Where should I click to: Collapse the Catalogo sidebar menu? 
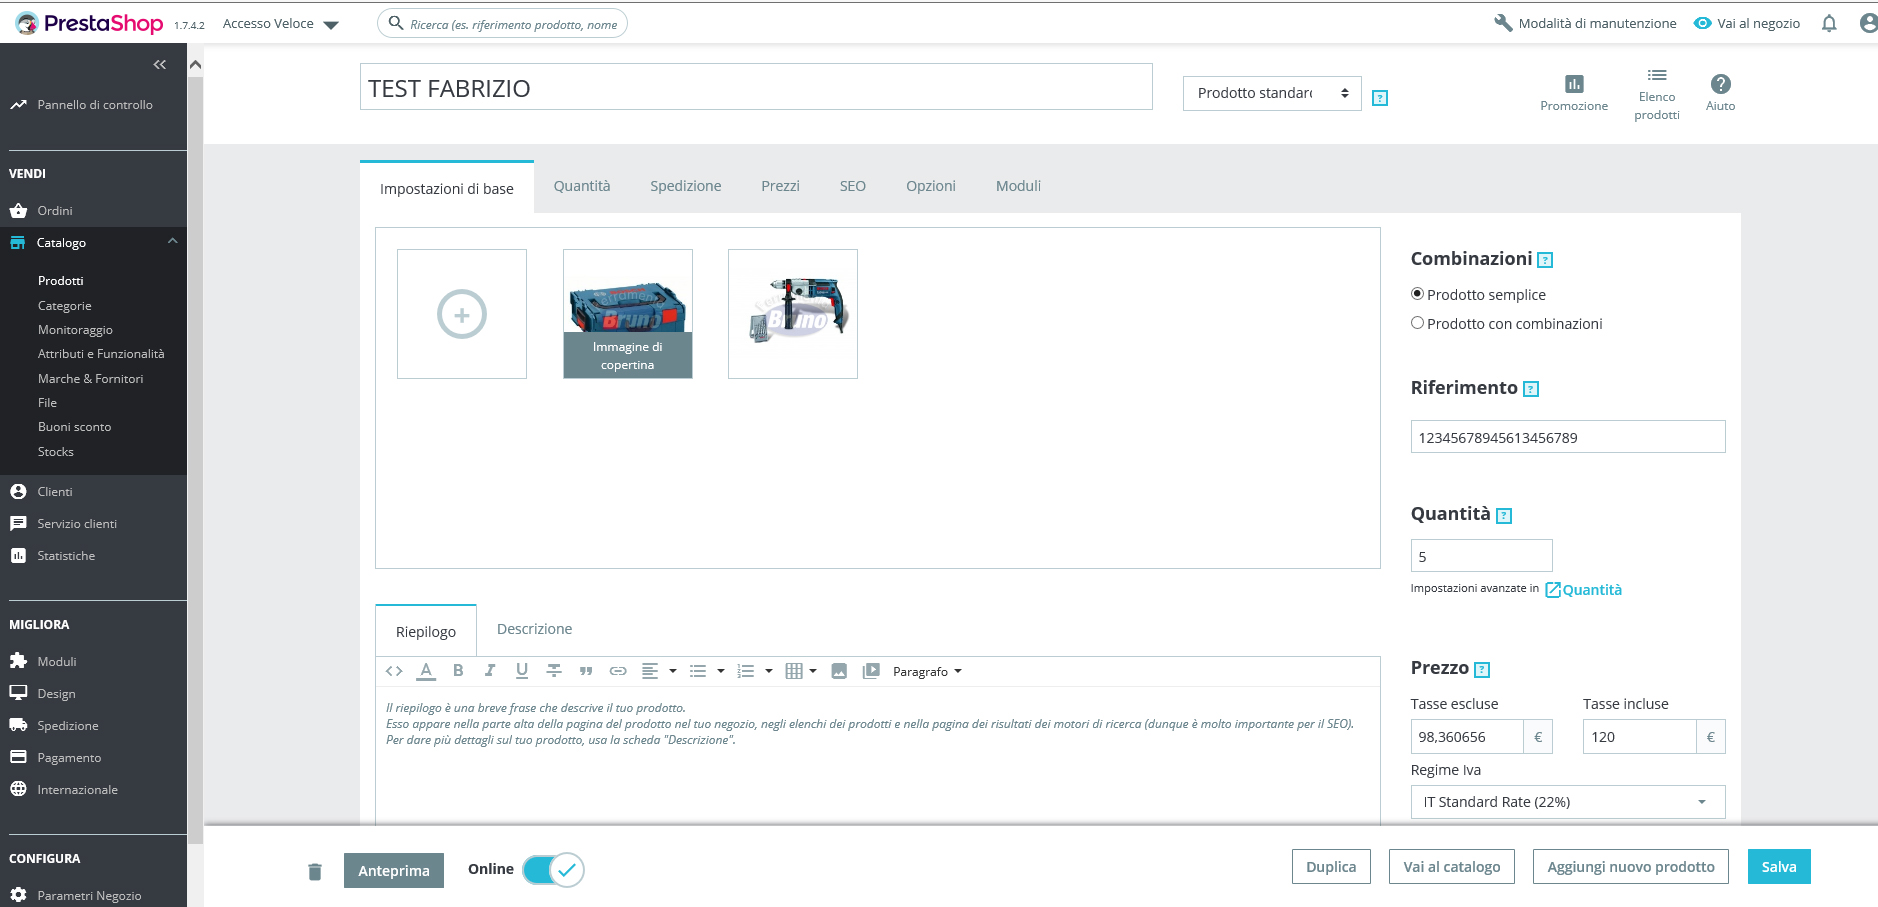173,242
